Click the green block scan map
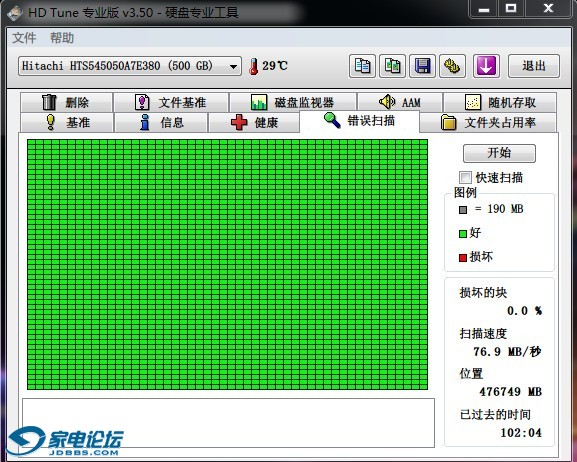The image size is (577, 462). click(227, 264)
